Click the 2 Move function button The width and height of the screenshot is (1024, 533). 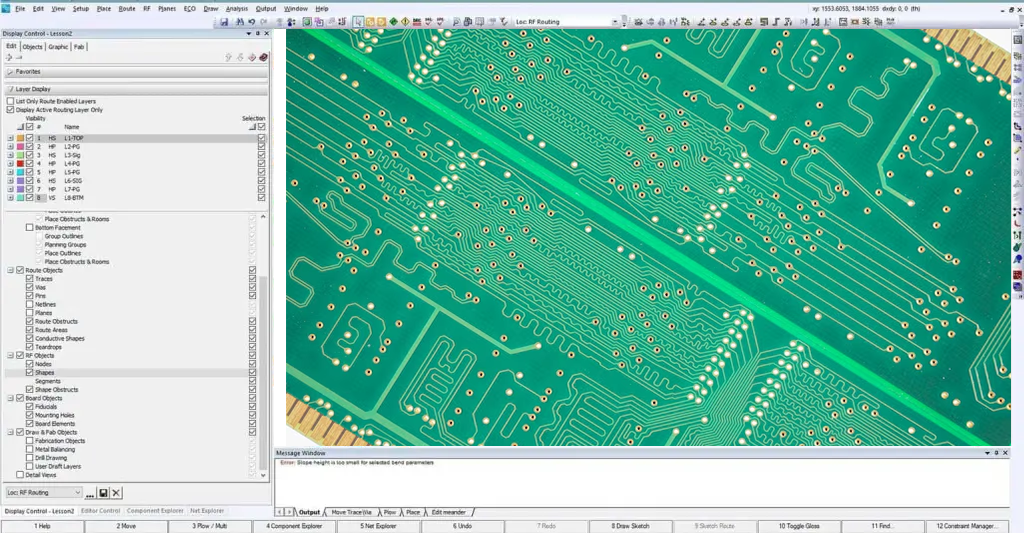(x=126, y=526)
